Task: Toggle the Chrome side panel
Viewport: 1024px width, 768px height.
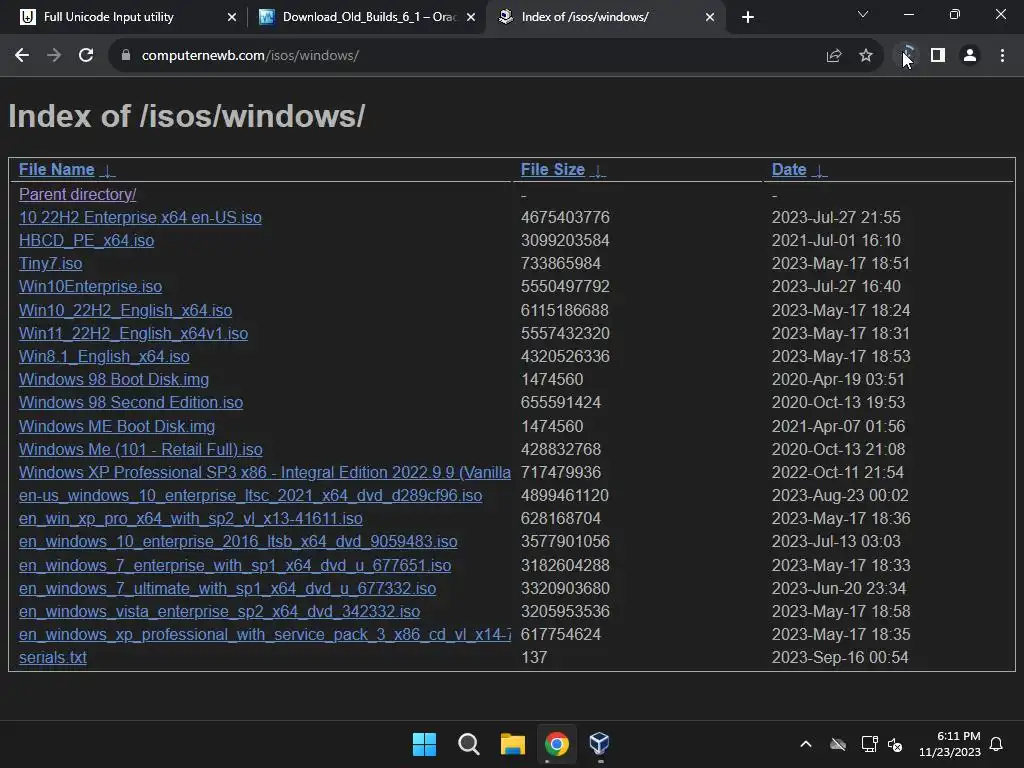Action: point(938,56)
